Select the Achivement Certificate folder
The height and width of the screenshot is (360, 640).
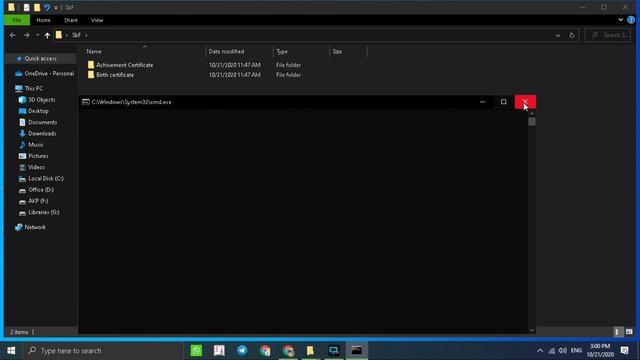pos(124,65)
